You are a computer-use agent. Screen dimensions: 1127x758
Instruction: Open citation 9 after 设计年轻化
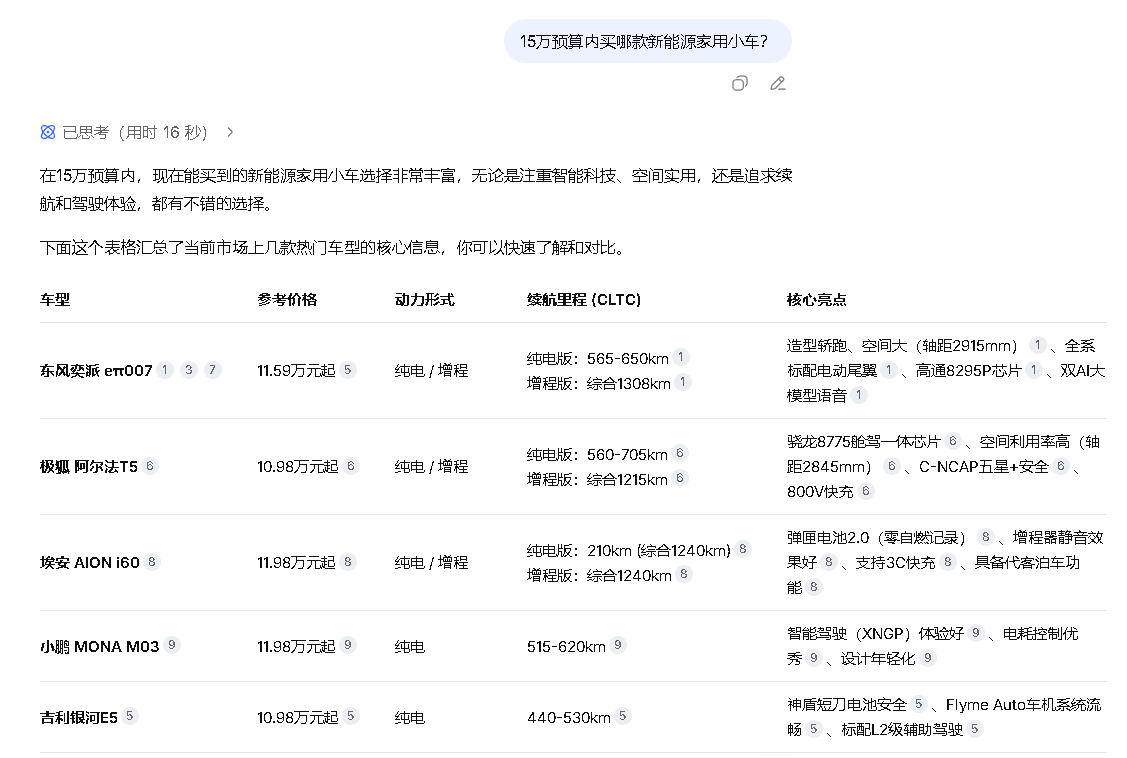click(928, 657)
